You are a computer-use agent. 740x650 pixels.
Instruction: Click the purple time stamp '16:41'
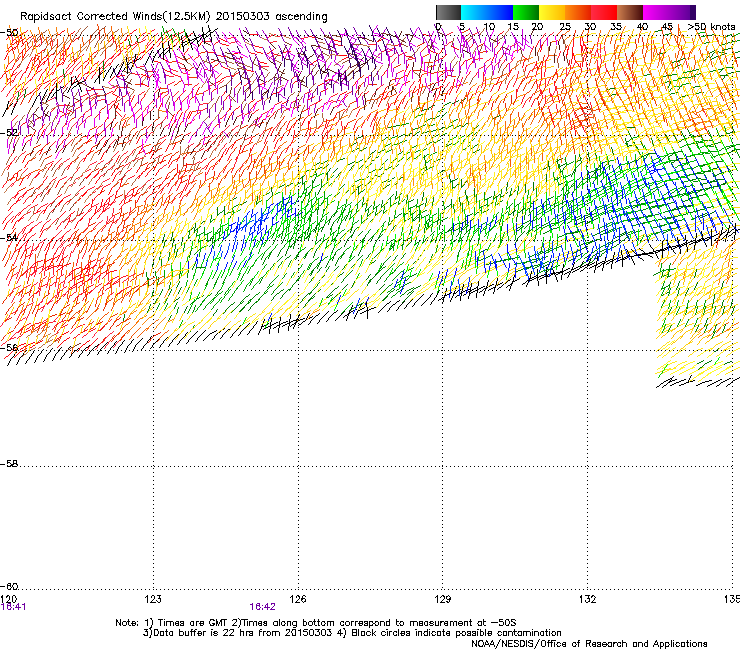(13, 607)
